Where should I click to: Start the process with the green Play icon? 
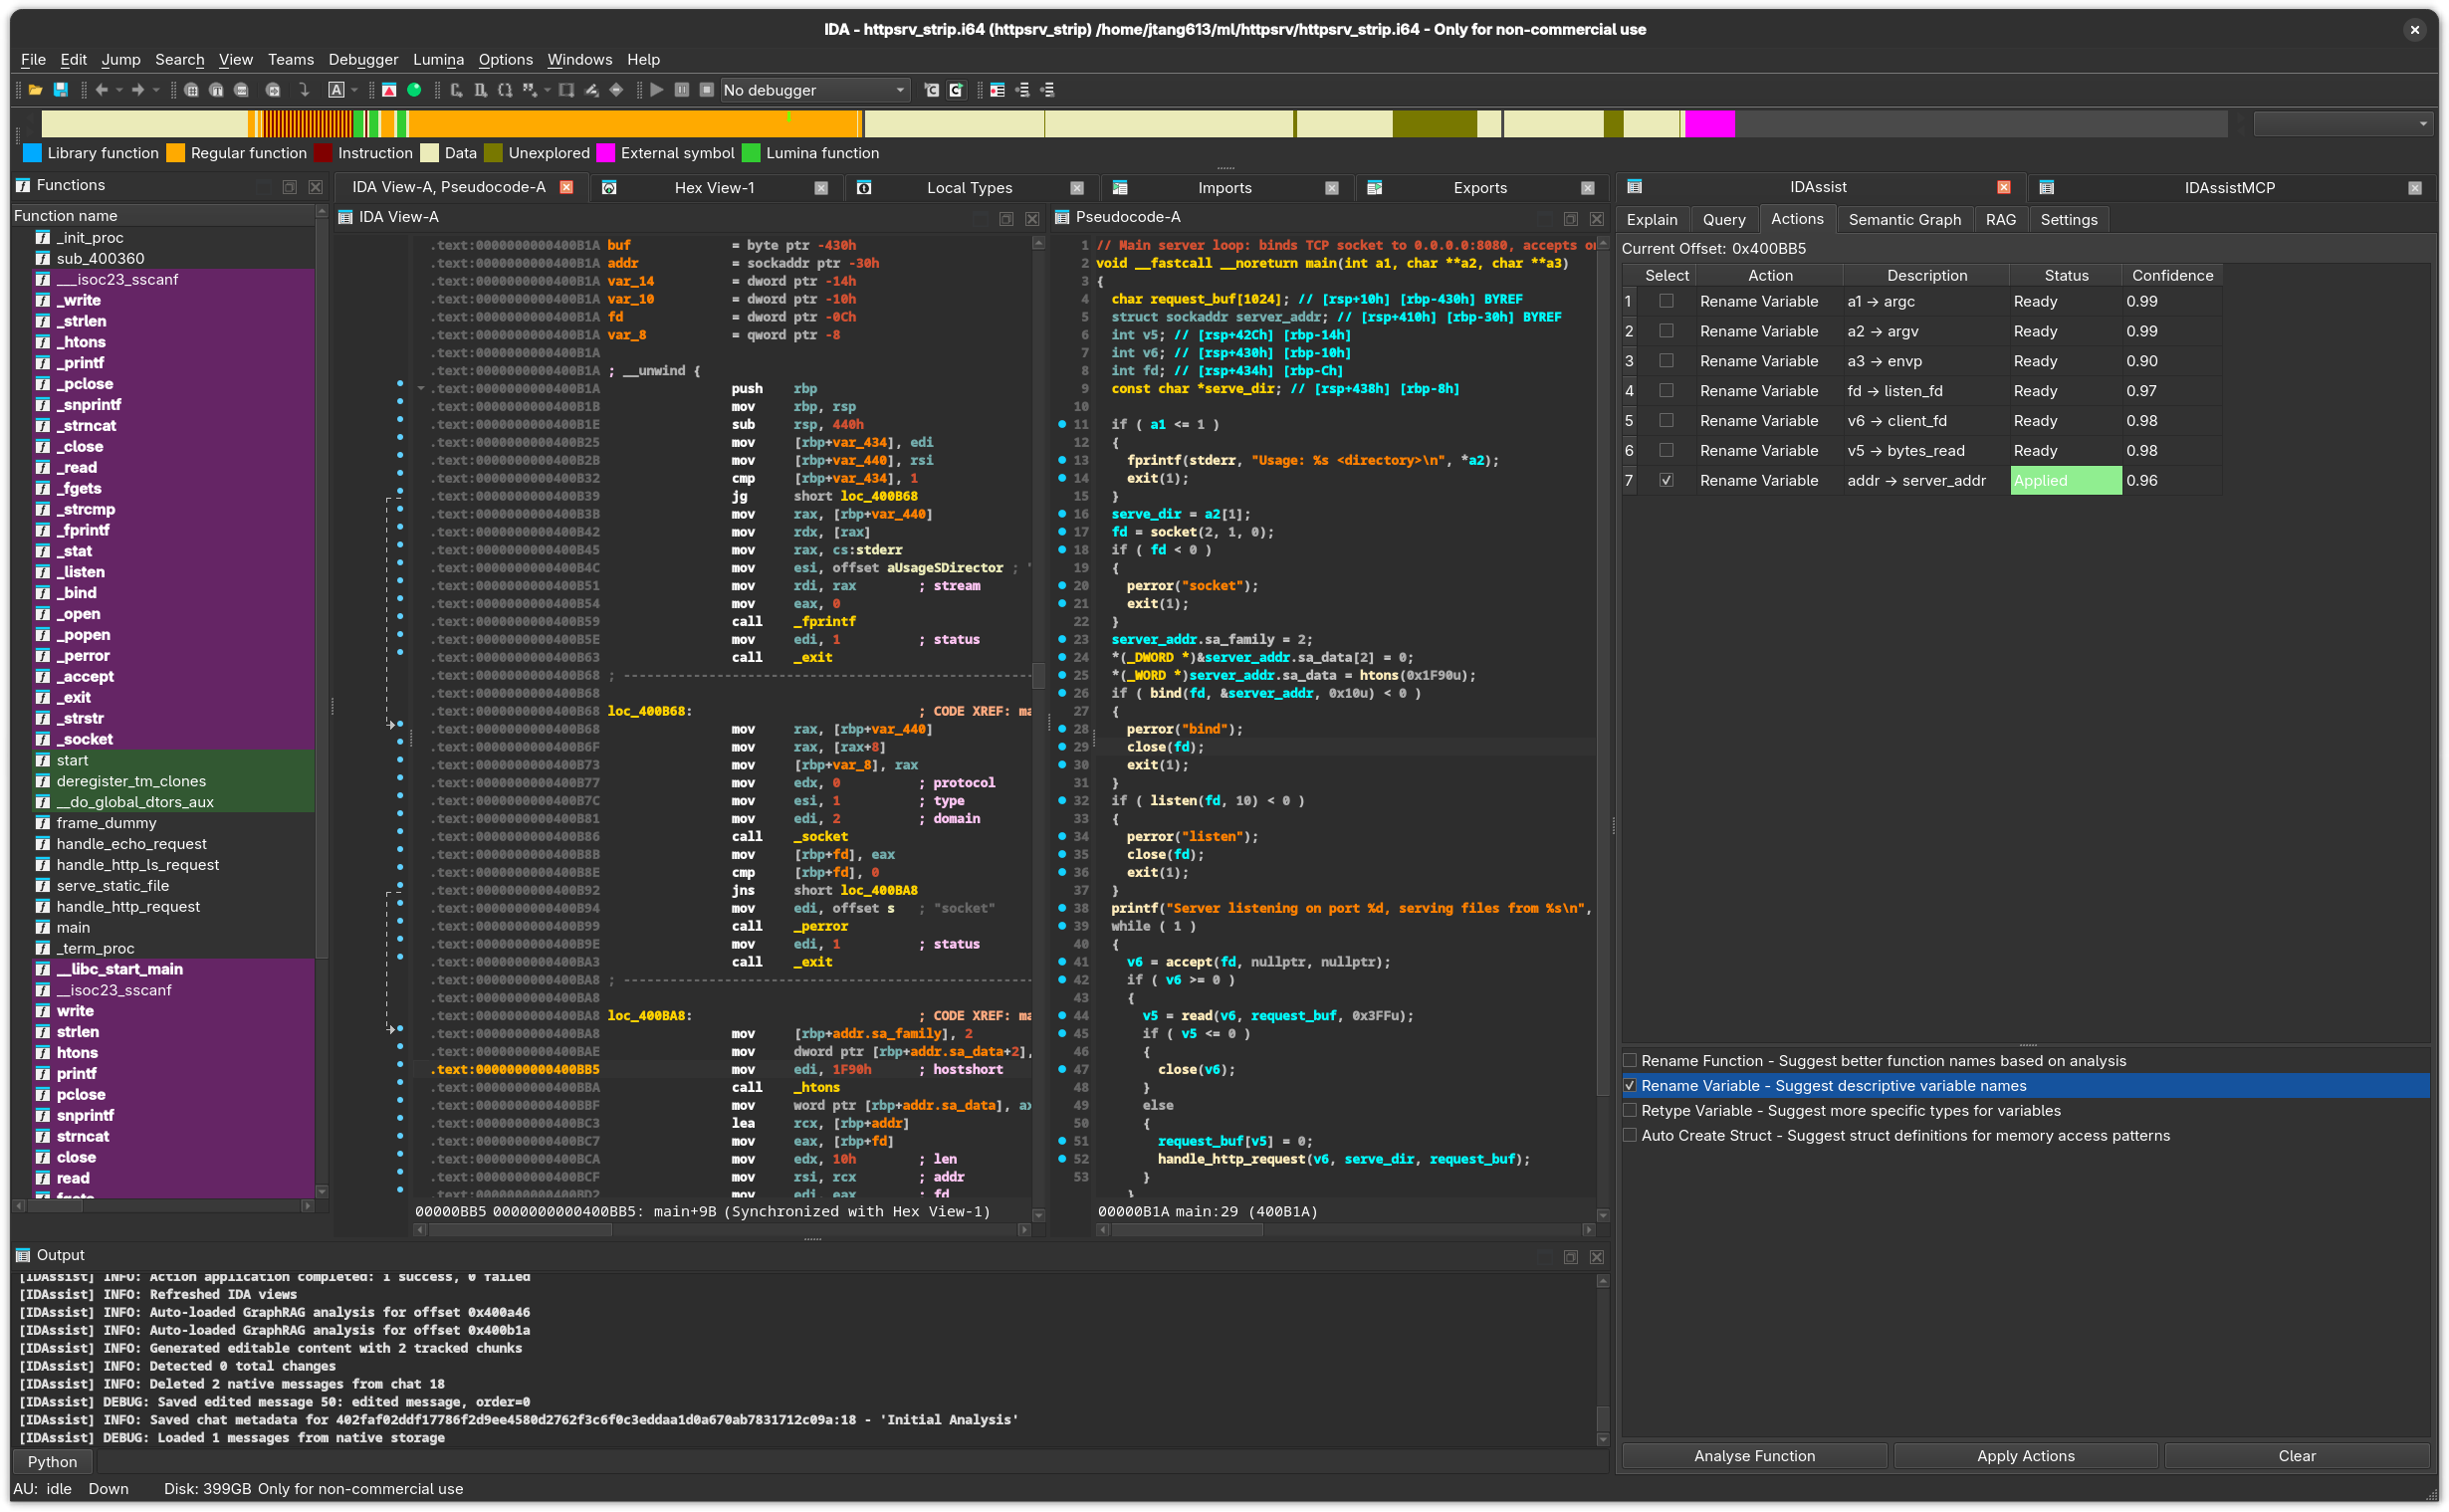click(x=656, y=90)
